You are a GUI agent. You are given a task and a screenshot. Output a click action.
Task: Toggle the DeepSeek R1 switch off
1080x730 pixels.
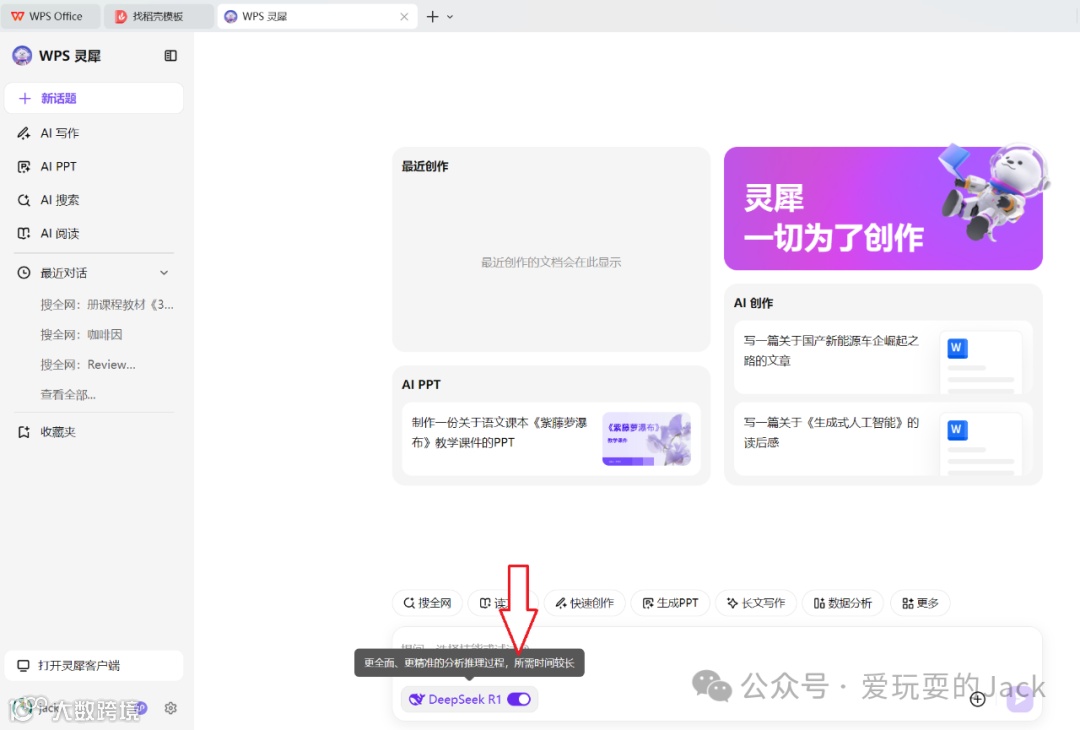tap(519, 700)
